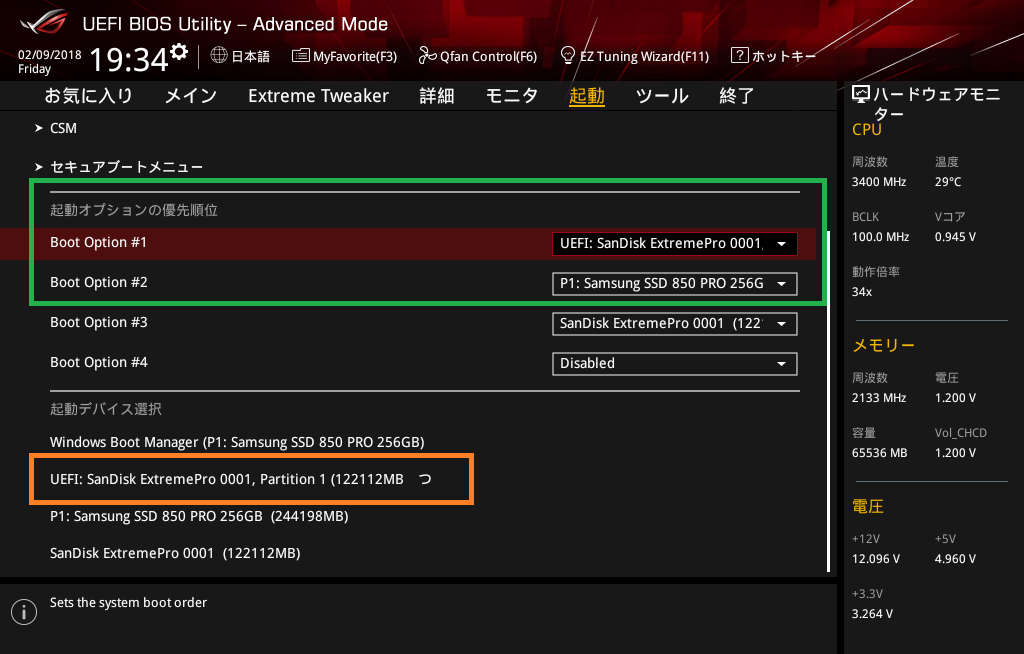This screenshot has height=654, width=1024.
Task: Switch to Extreme Tweaker tab
Action: 319,95
